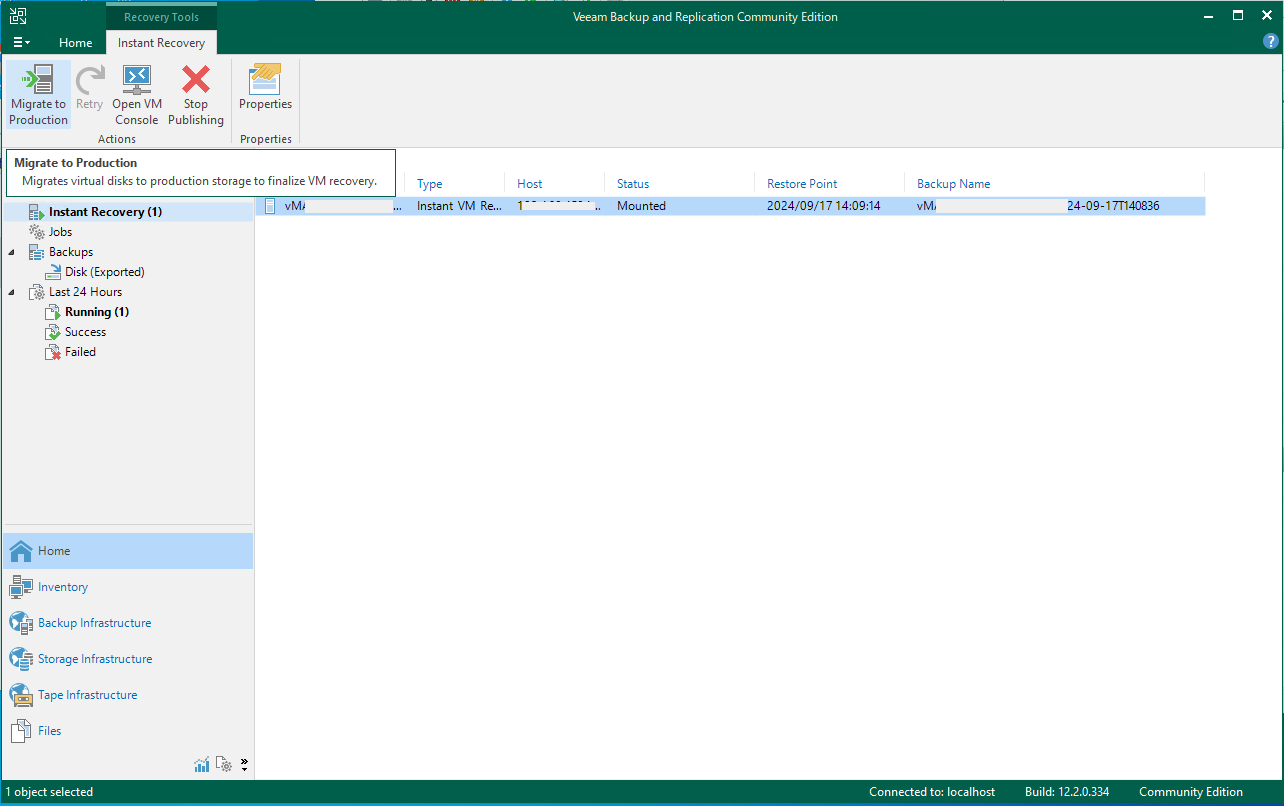The image size is (1284, 806).
Task: Open the main hamburger menu dropdown
Action: (x=21, y=43)
